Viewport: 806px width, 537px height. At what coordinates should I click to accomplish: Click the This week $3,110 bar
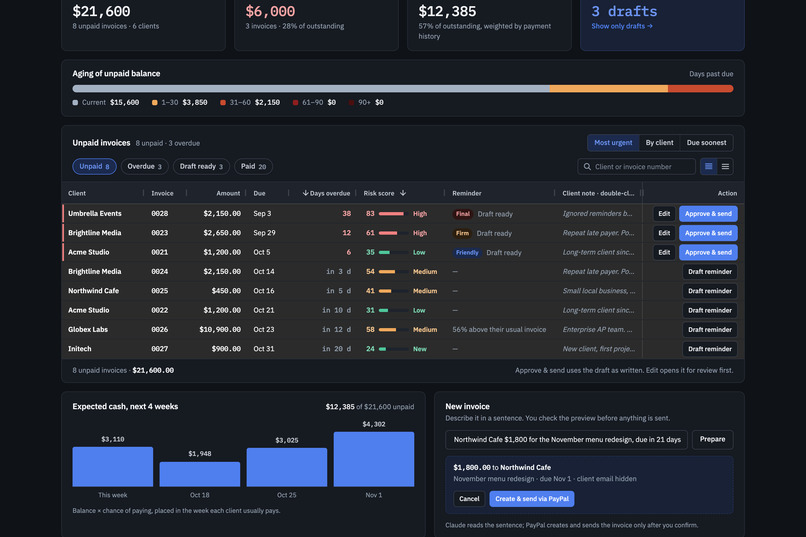click(x=113, y=467)
